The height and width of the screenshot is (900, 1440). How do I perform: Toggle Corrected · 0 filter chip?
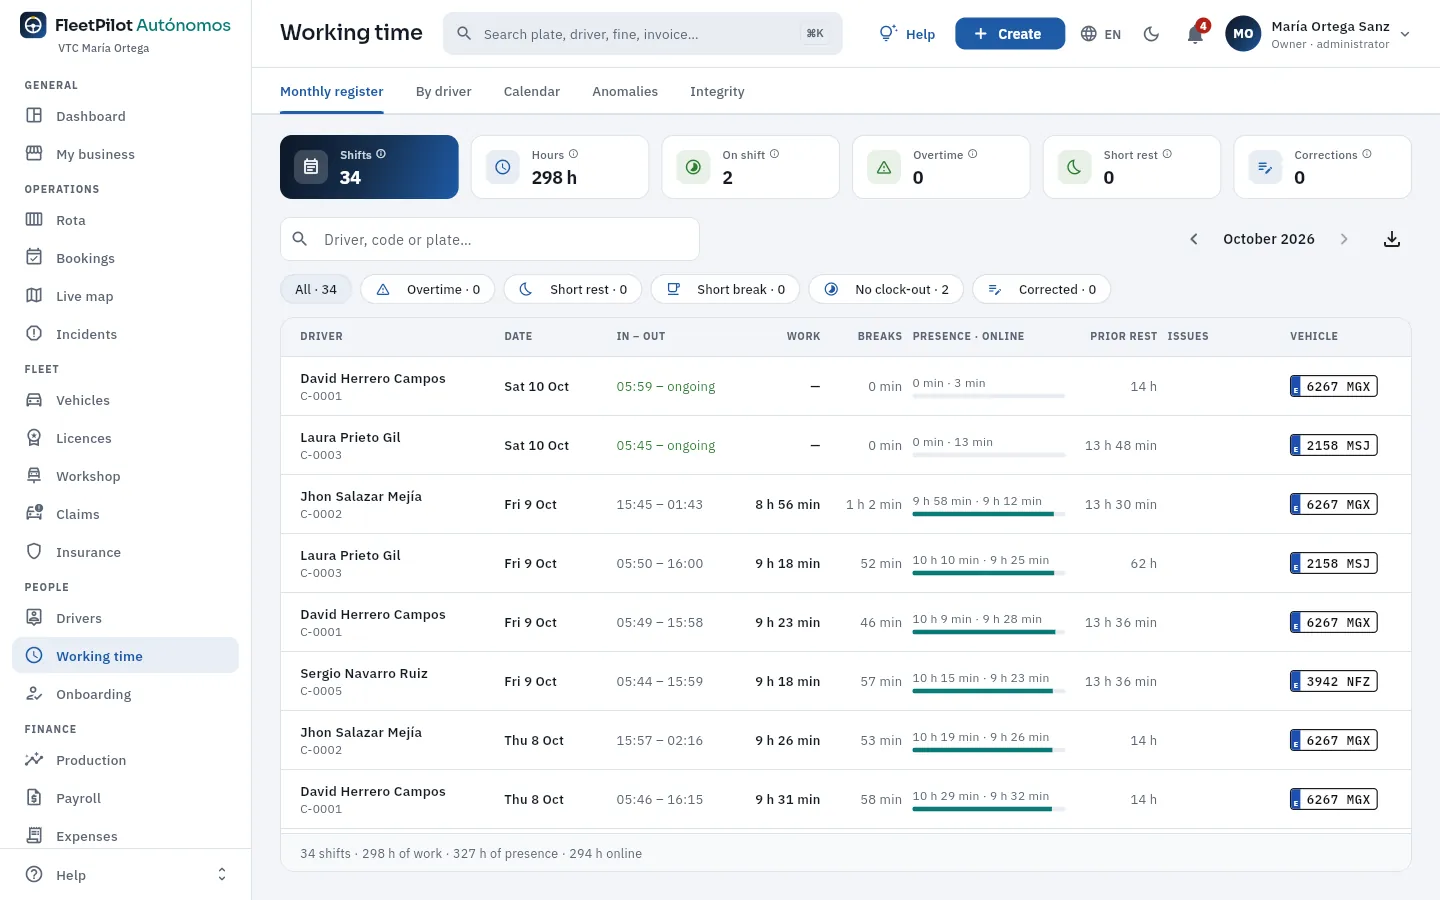click(x=1041, y=289)
